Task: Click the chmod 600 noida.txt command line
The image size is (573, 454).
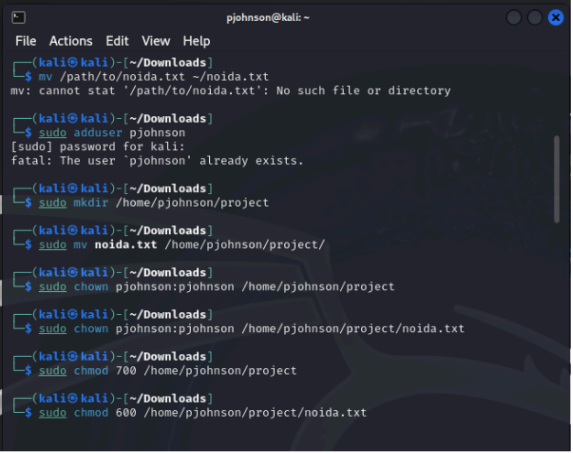Action: click(203, 413)
